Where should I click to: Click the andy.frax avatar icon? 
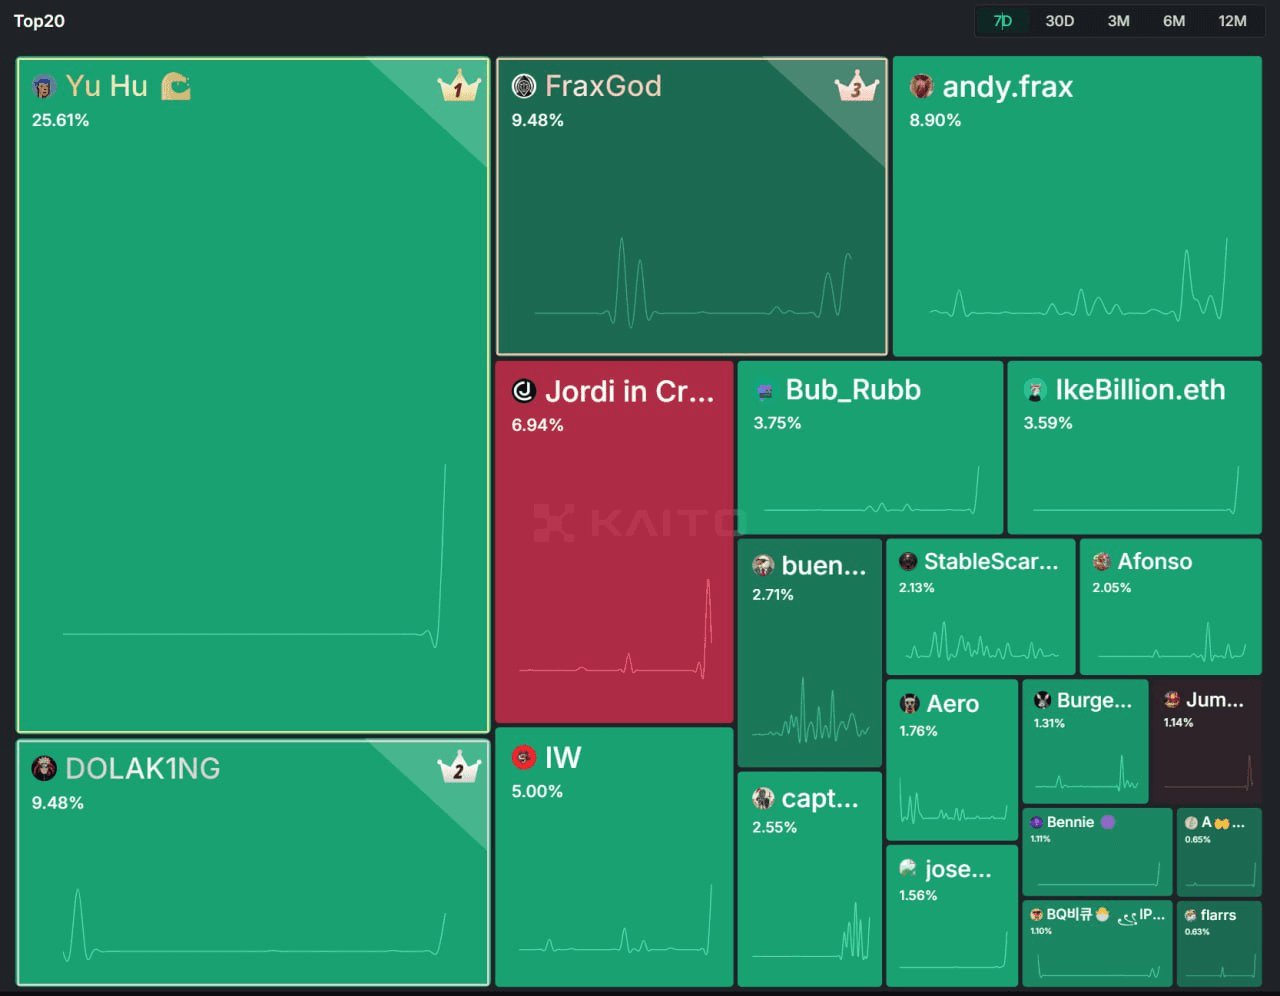click(x=921, y=87)
